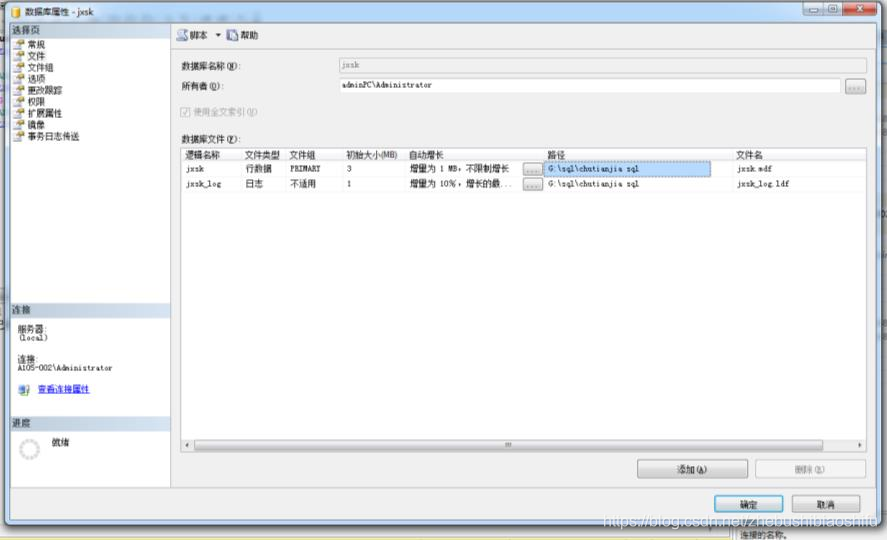The image size is (887, 540).
Task: Close the database properties dialog
Action: click(x=859, y=8)
